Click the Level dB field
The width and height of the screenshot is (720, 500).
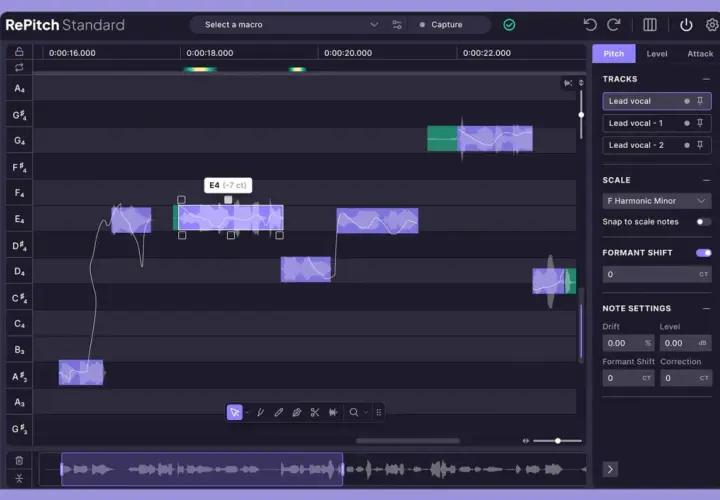pyautogui.click(x=686, y=343)
